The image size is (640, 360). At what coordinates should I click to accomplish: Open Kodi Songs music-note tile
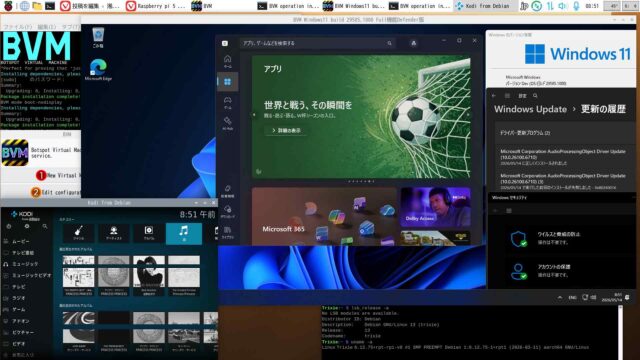pos(184,233)
